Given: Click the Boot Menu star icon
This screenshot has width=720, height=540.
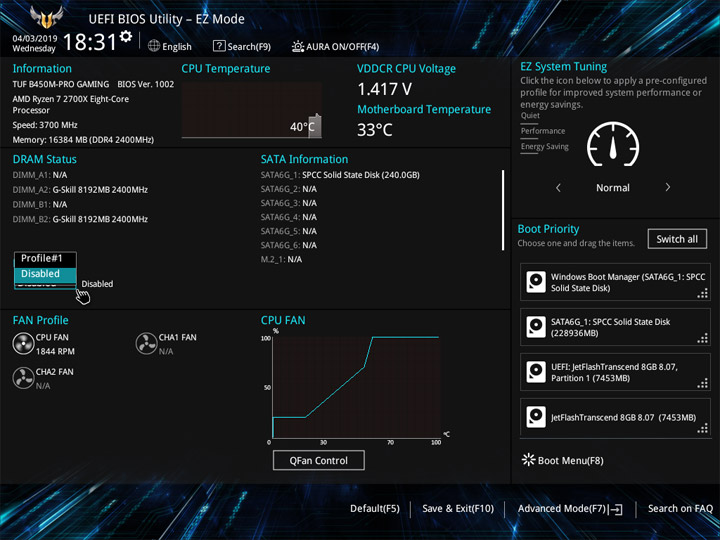Looking at the screenshot, I should [x=529, y=460].
